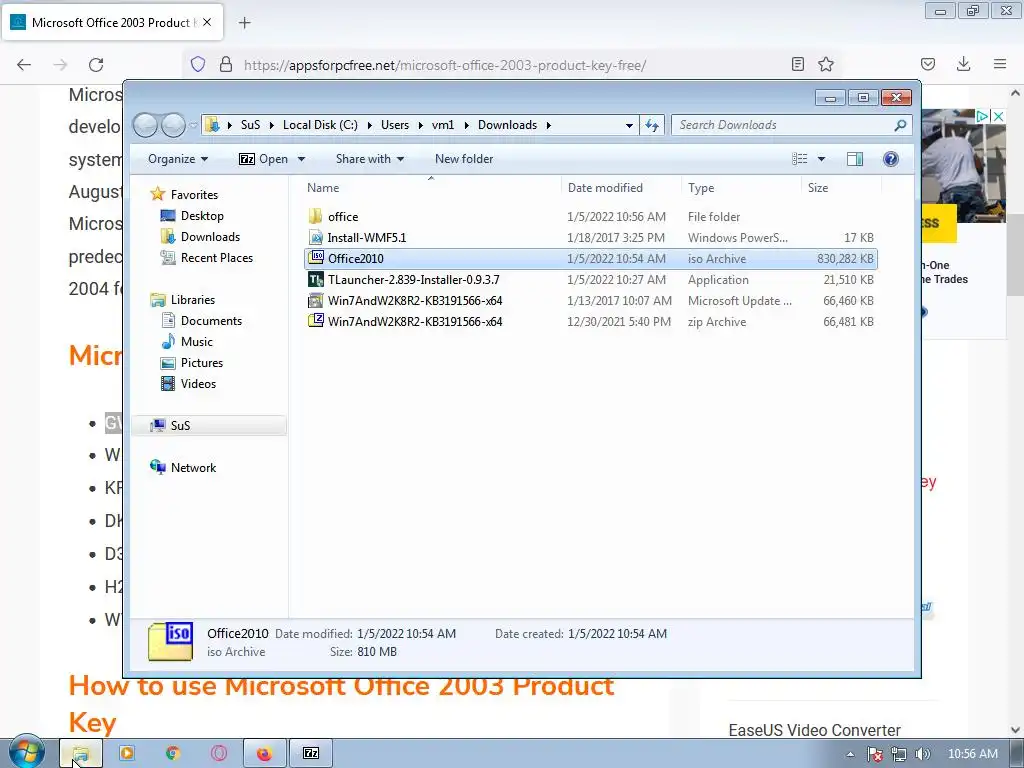The width and height of the screenshot is (1024, 768).
Task: Sort by Date modified column header
Action: point(621,187)
